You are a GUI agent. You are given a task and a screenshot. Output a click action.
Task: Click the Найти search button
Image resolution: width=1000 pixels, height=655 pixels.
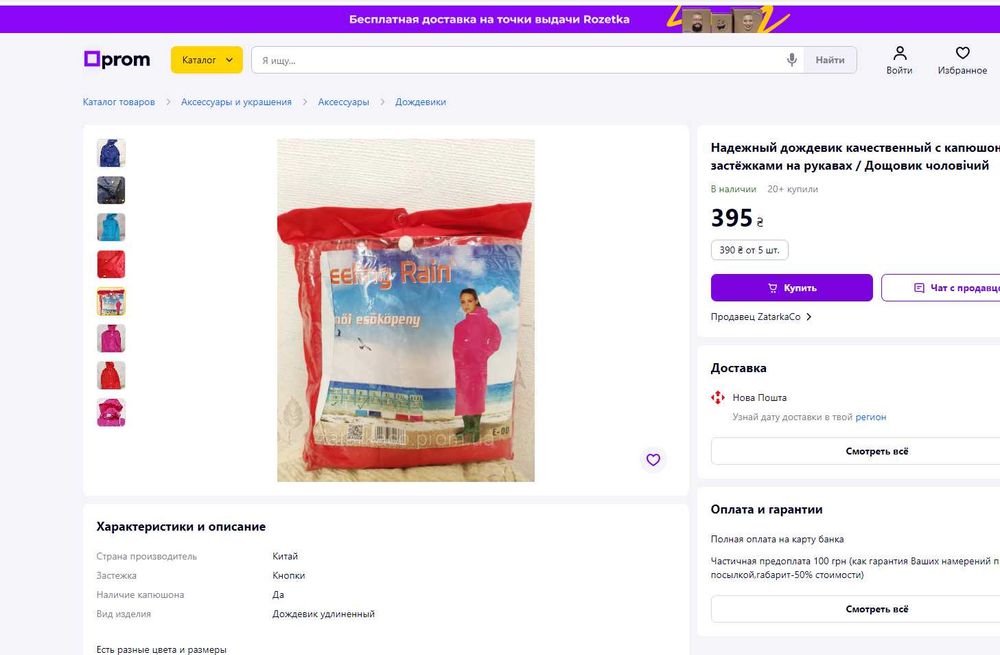coord(830,60)
